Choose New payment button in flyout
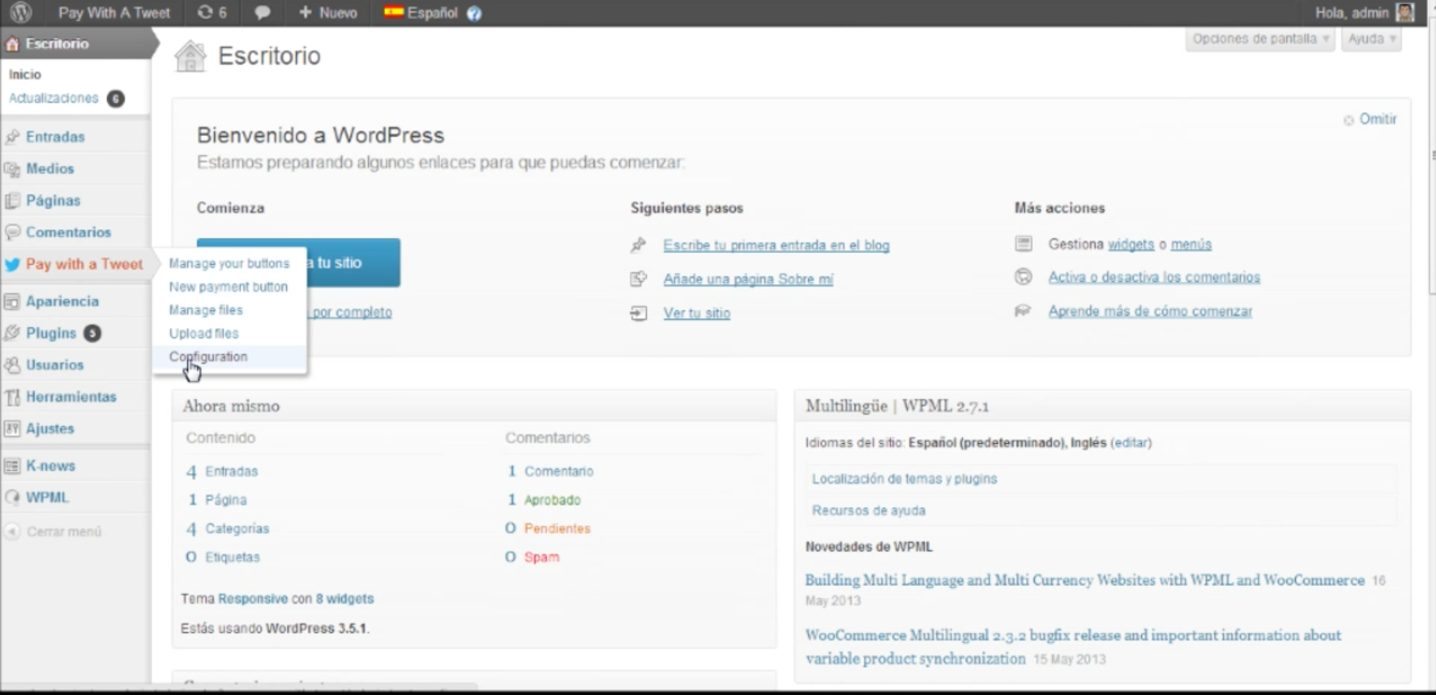 tap(228, 287)
